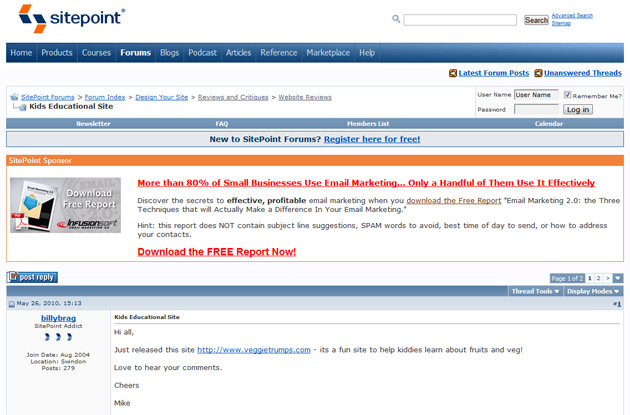Open the Calendar menu item
The width and height of the screenshot is (630, 415).
[x=549, y=124]
